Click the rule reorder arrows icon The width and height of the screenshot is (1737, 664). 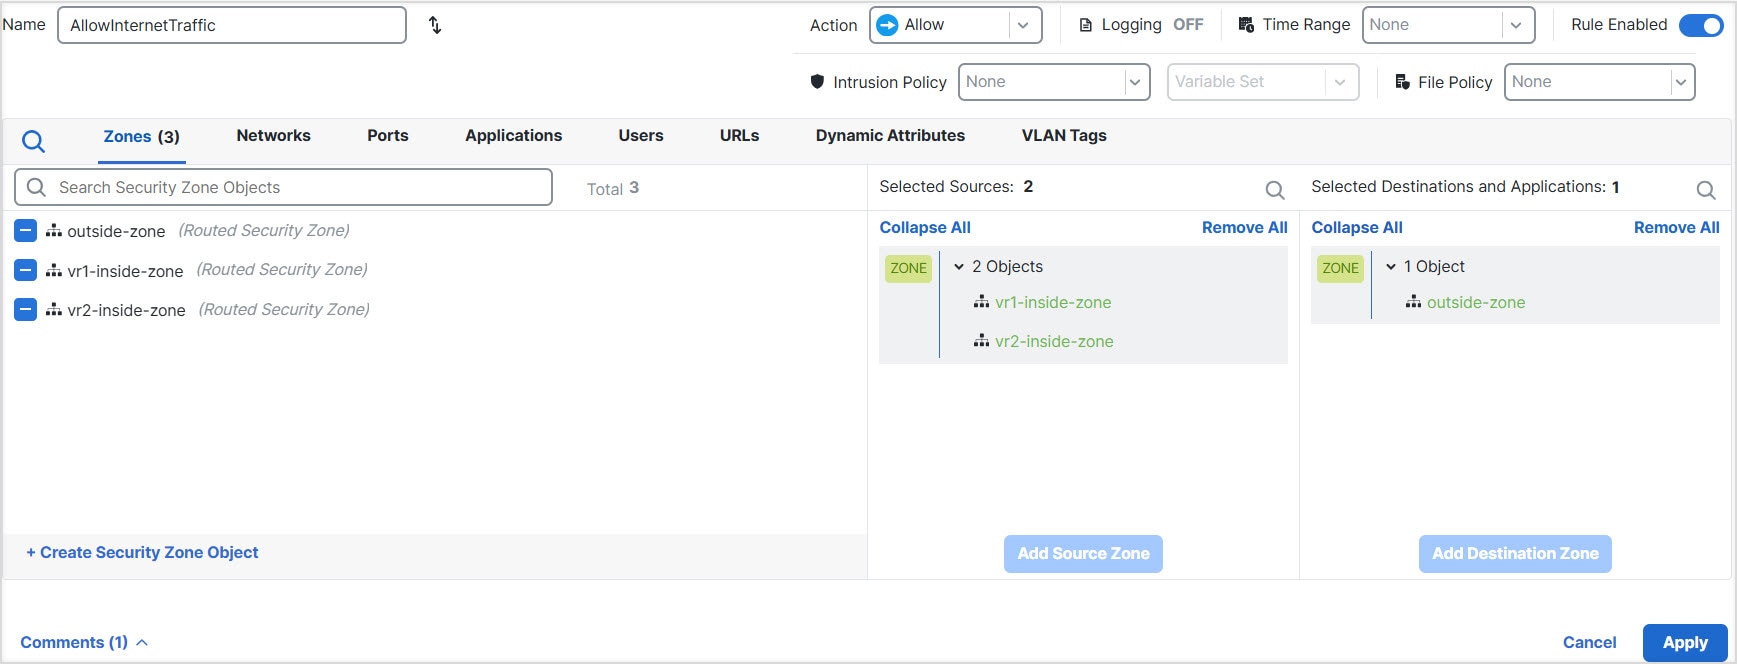click(x=435, y=25)
